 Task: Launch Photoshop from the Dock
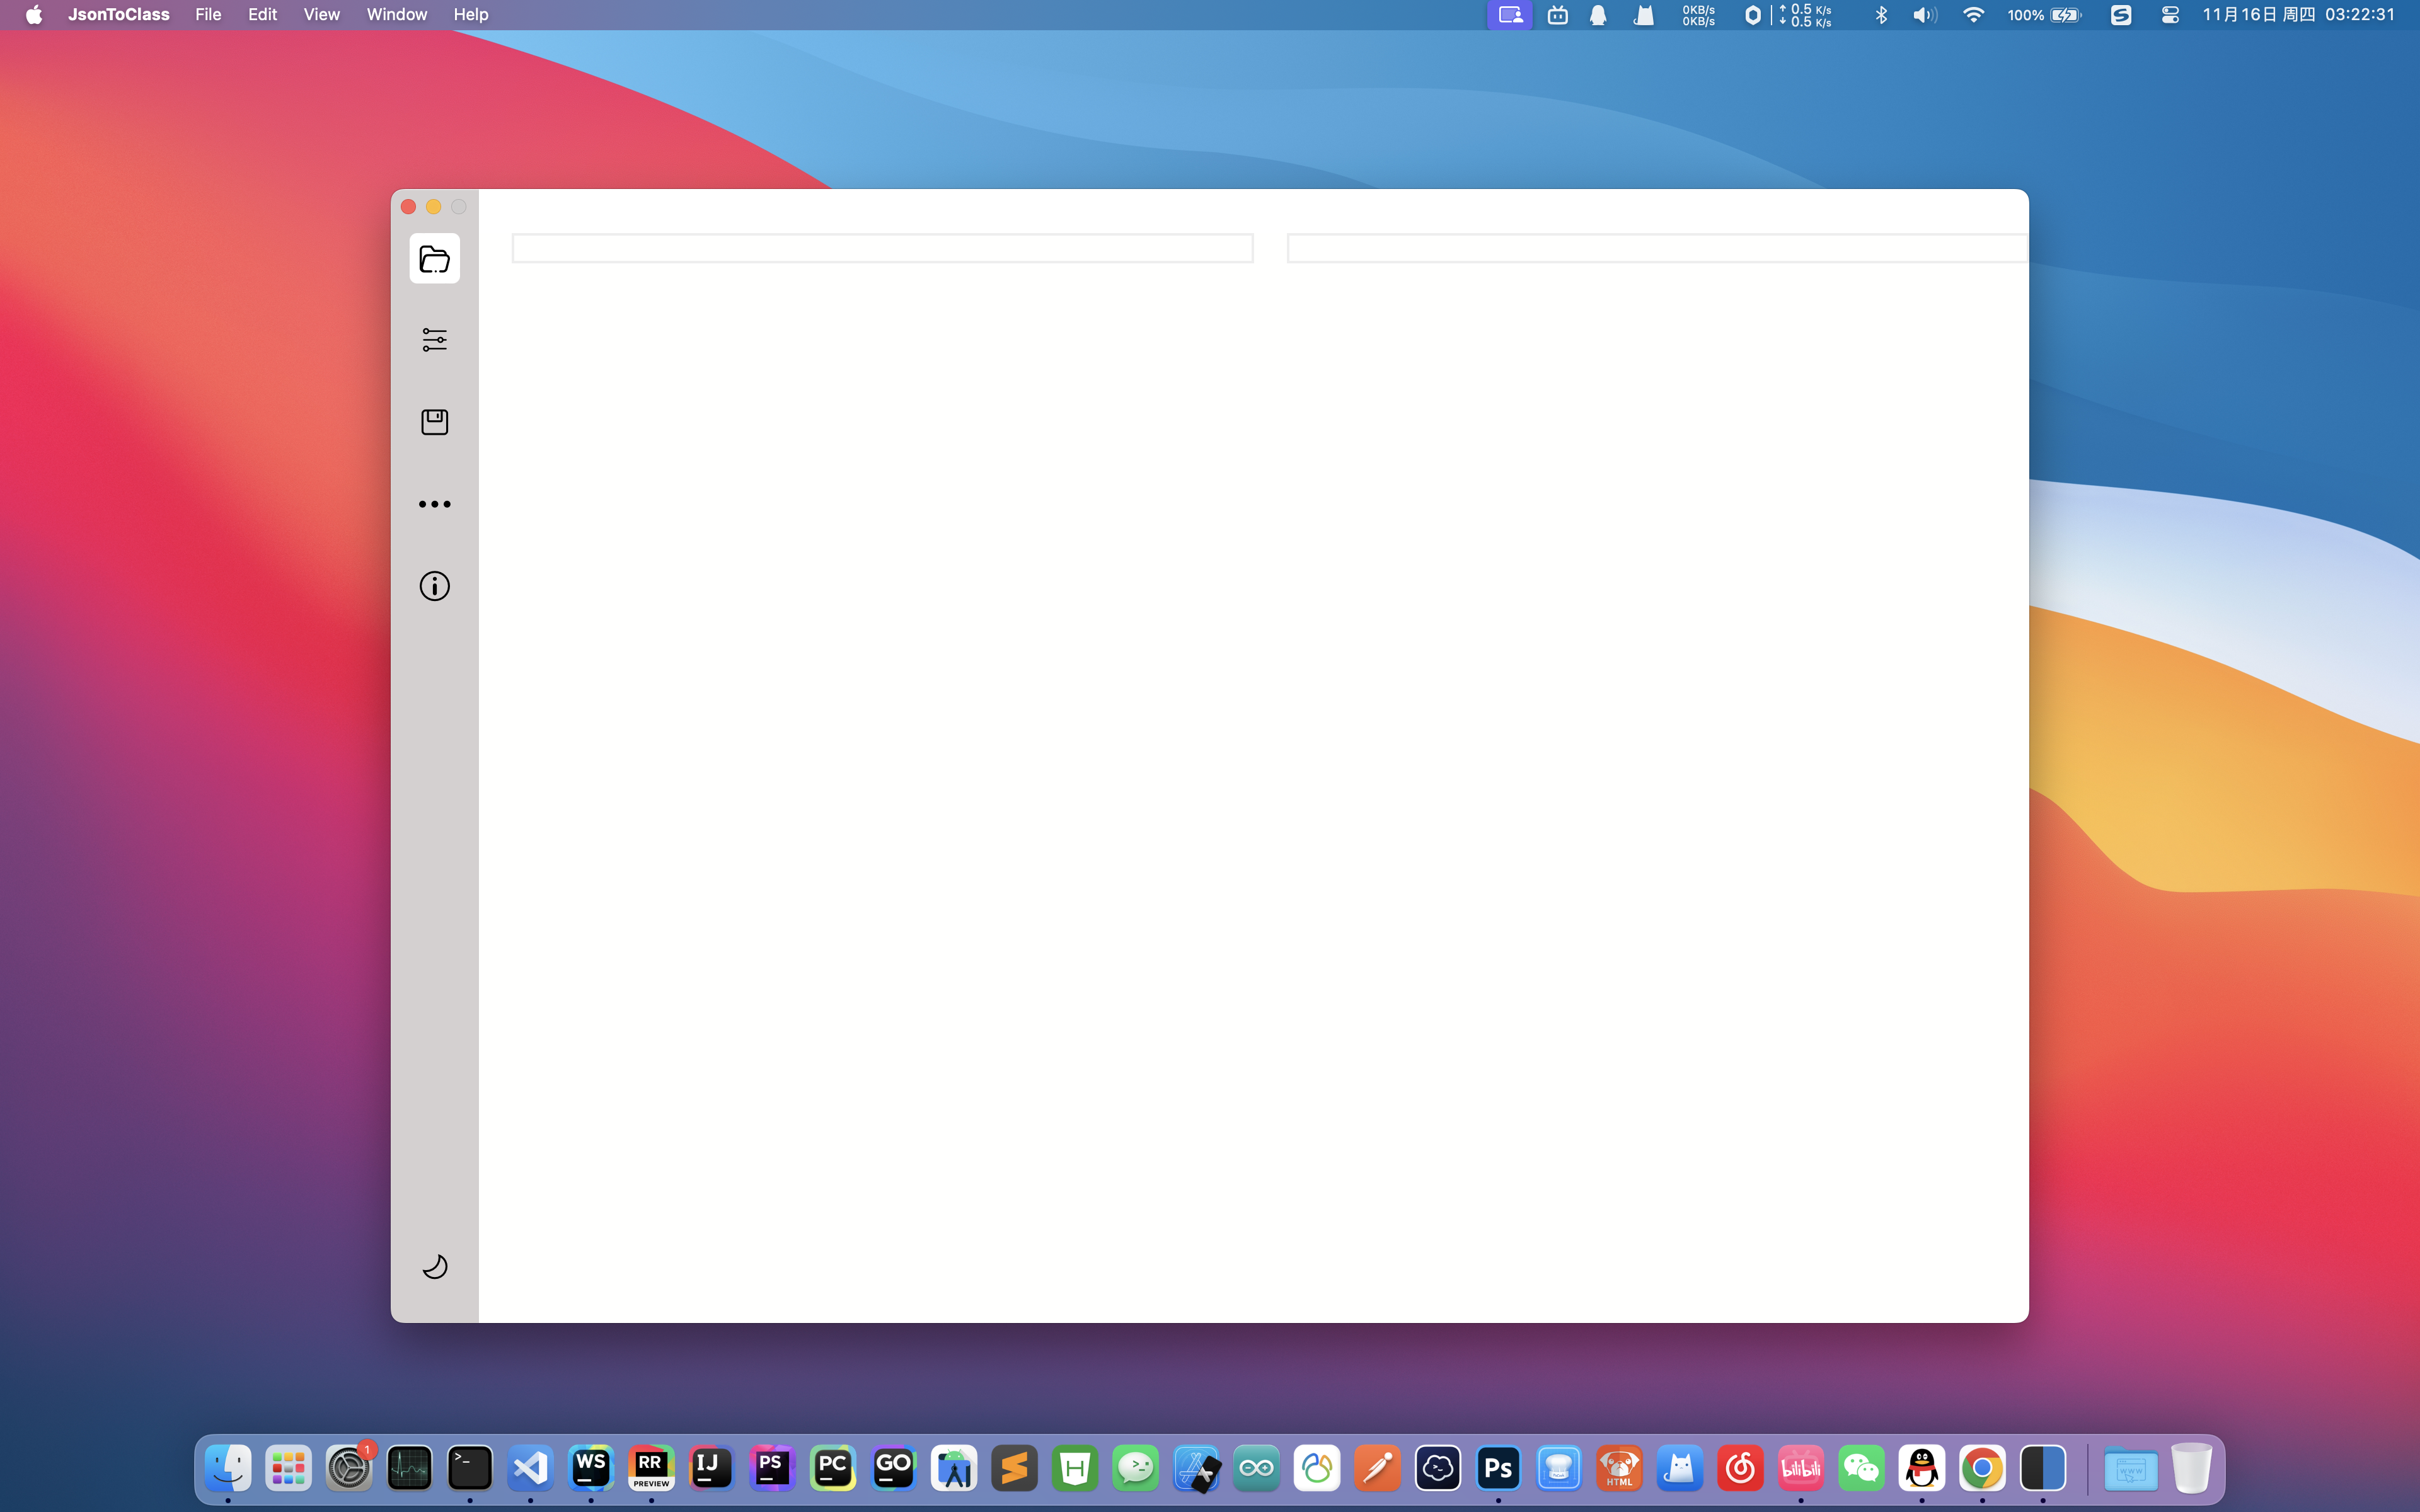point(1499,1468)
